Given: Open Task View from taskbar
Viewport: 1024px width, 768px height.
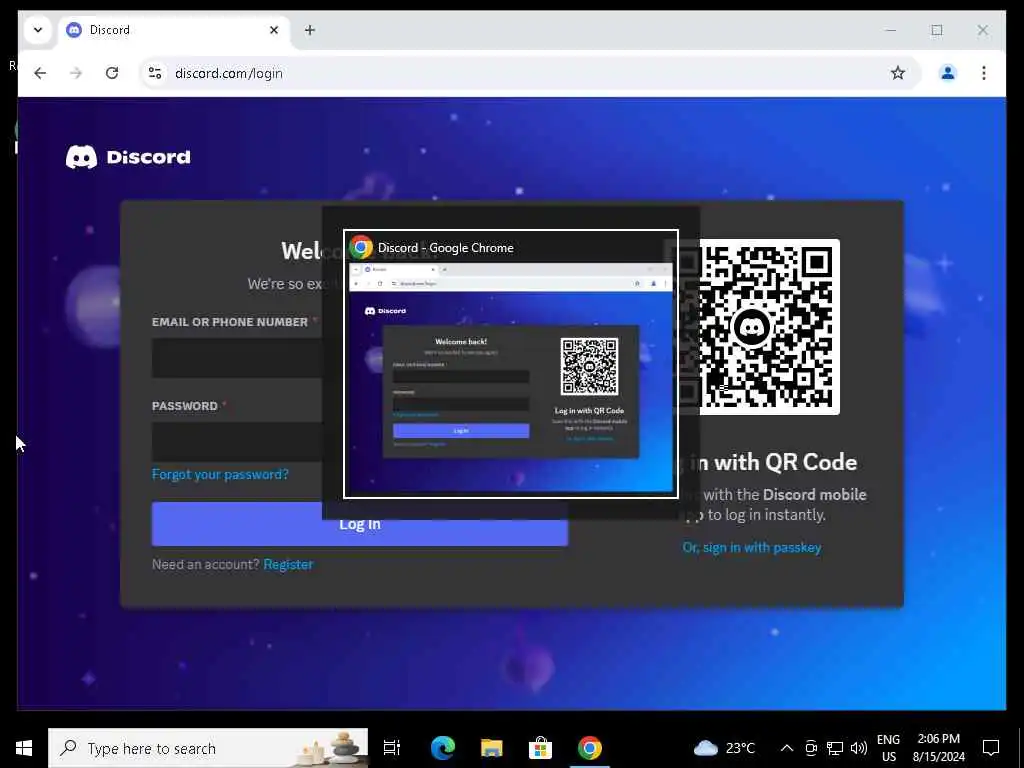Looking at the screenshot, I should click(x=392, y=748).
